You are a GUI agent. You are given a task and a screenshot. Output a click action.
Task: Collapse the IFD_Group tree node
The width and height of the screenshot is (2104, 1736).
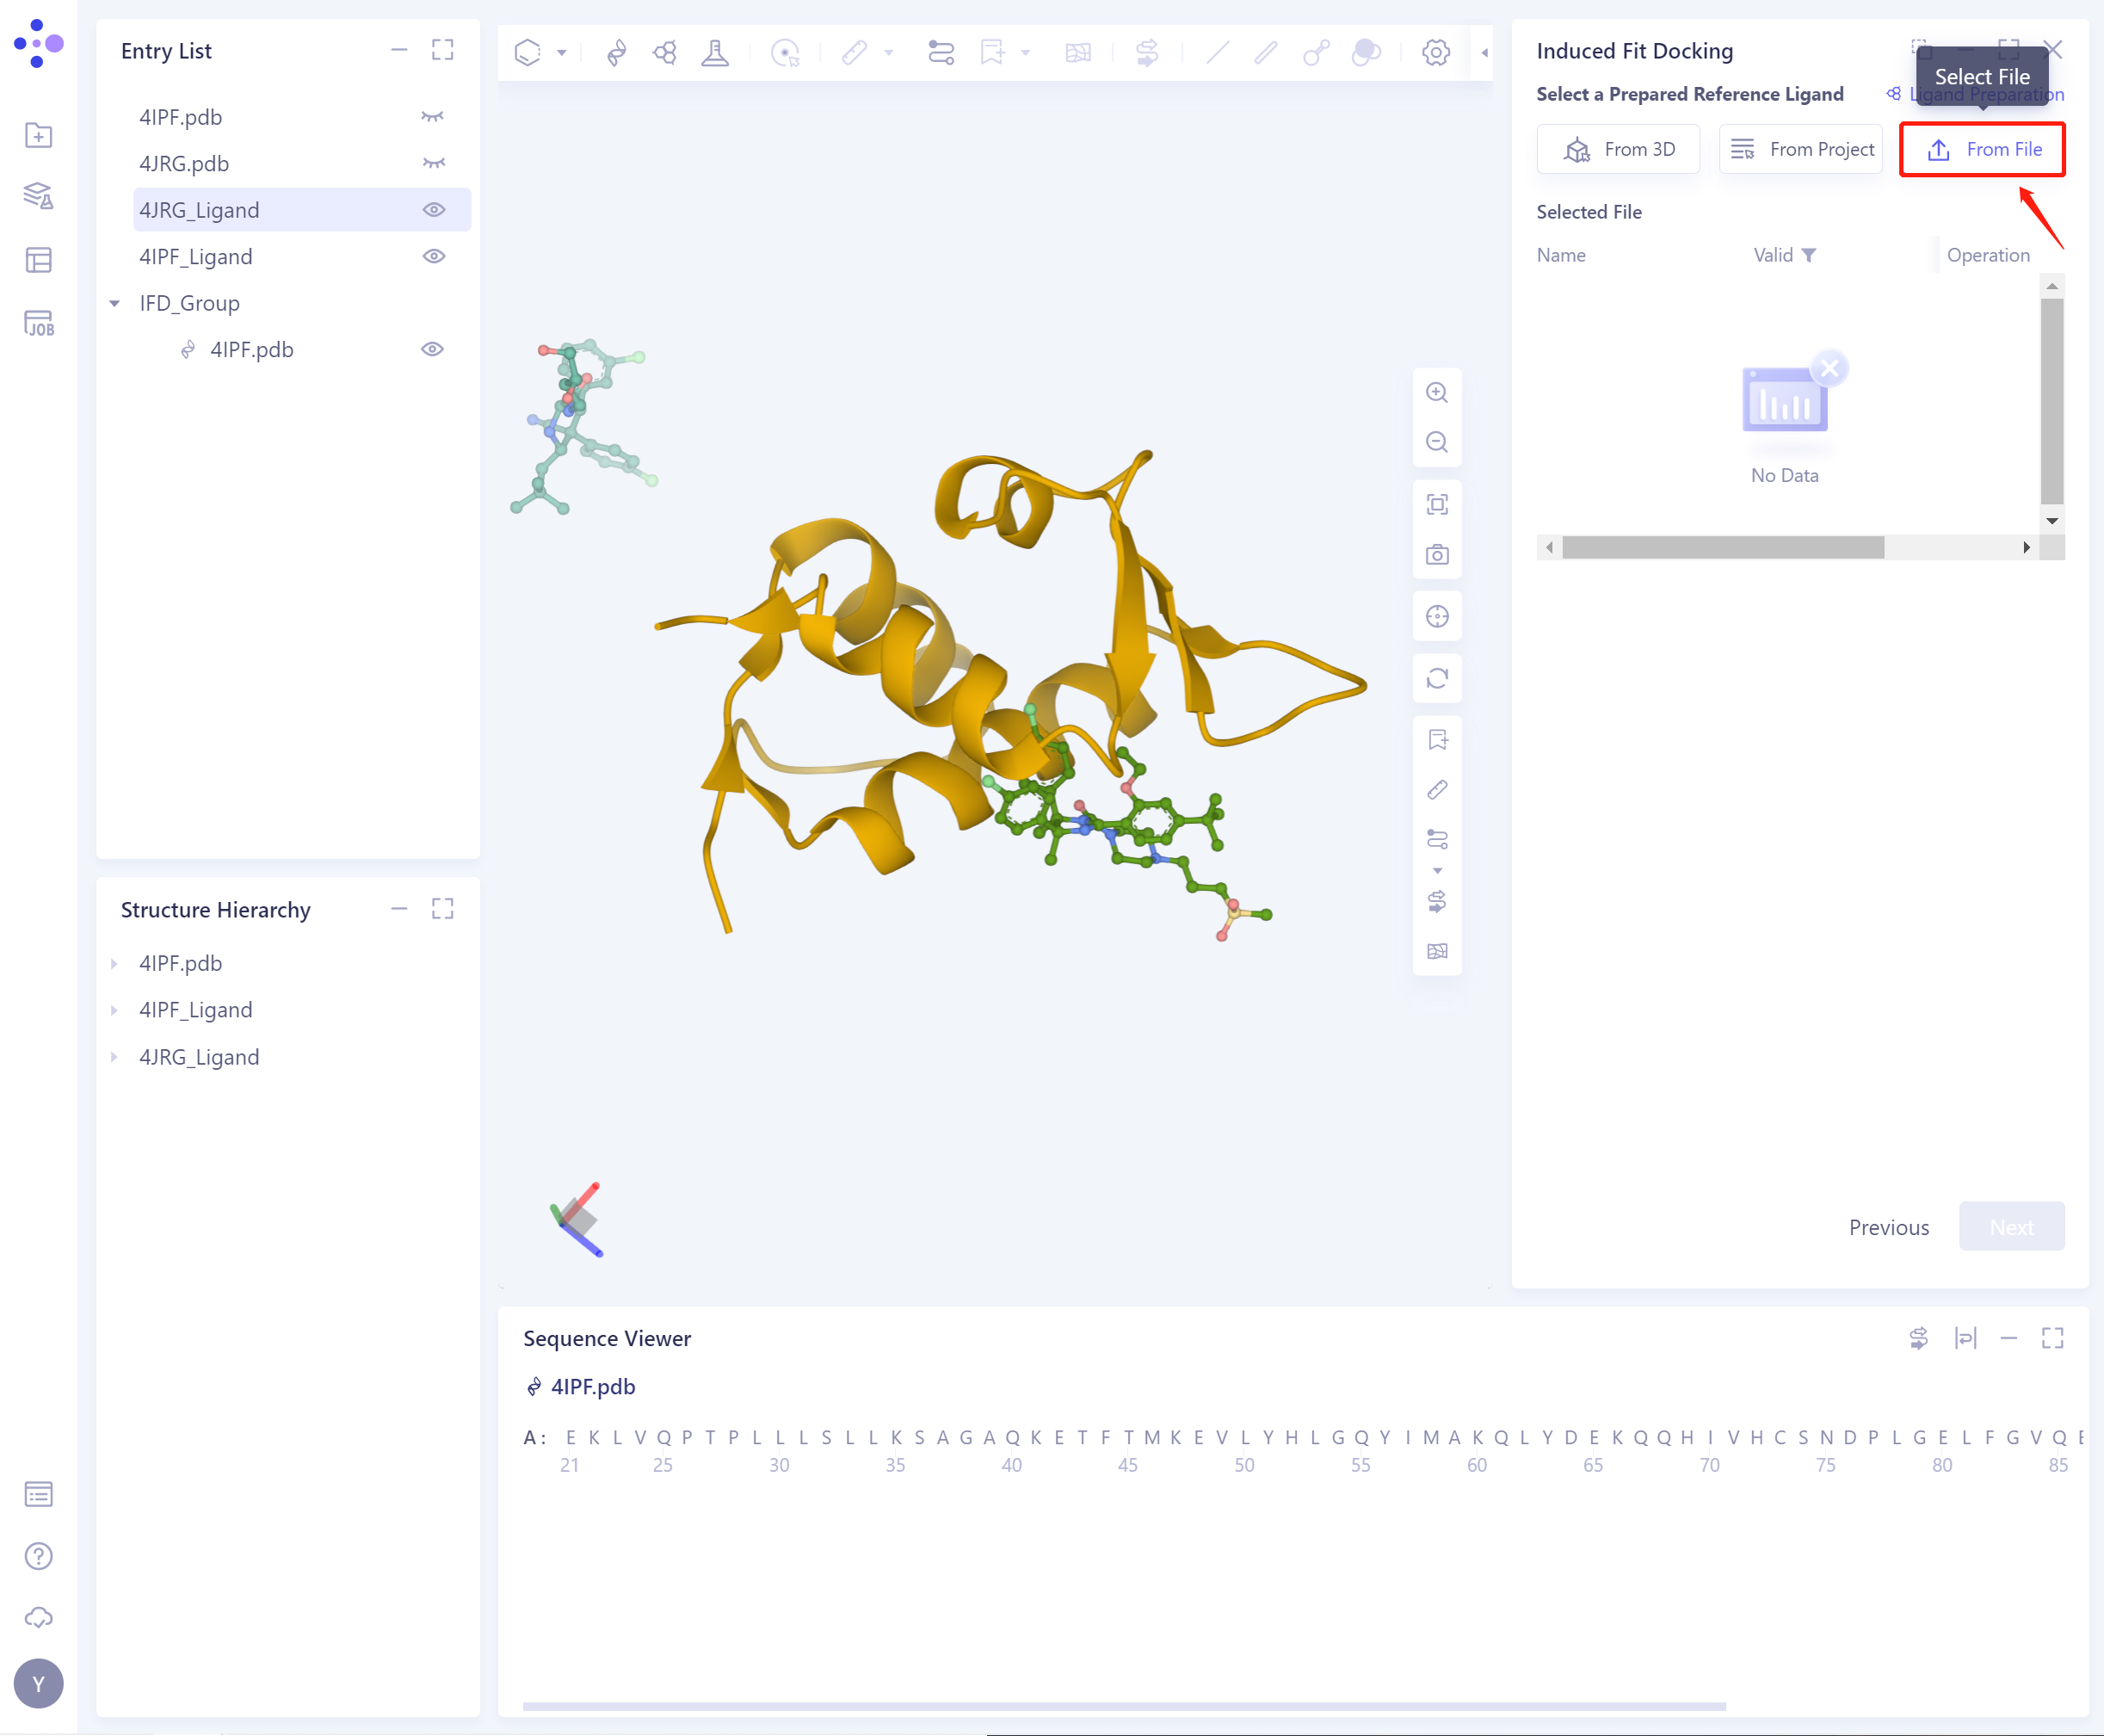coord(115,303)
